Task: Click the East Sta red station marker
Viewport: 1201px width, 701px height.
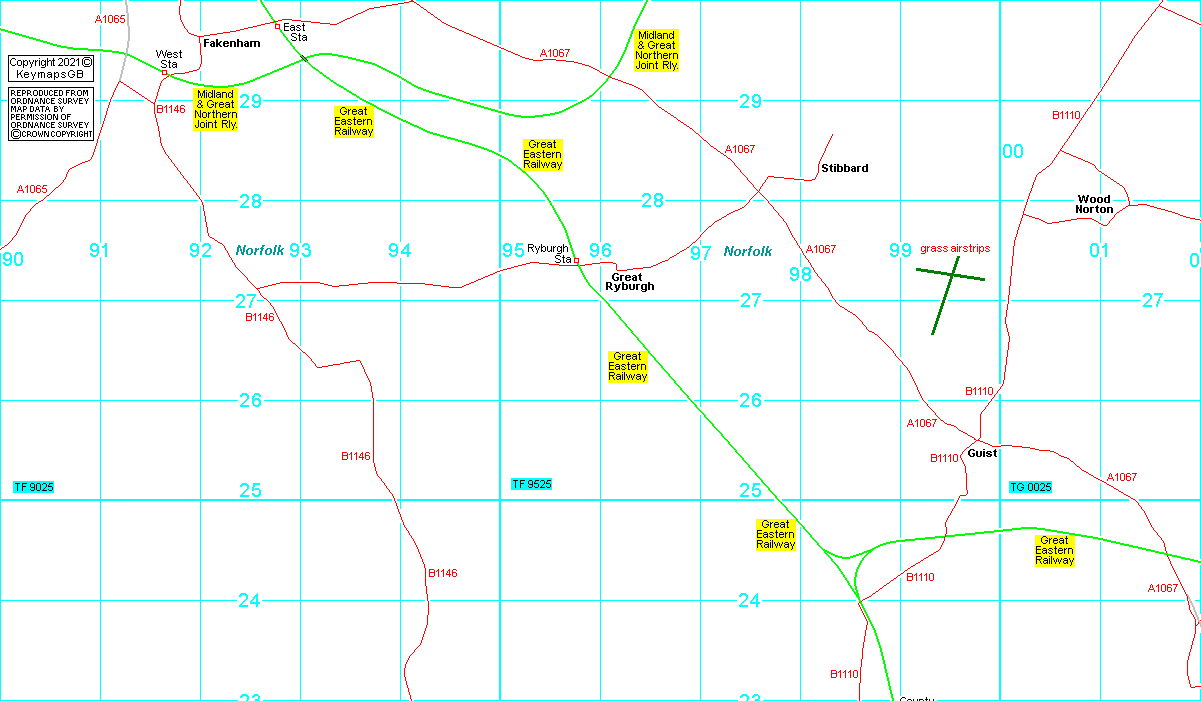Action: pyautogui.click(x=278, y=26)
